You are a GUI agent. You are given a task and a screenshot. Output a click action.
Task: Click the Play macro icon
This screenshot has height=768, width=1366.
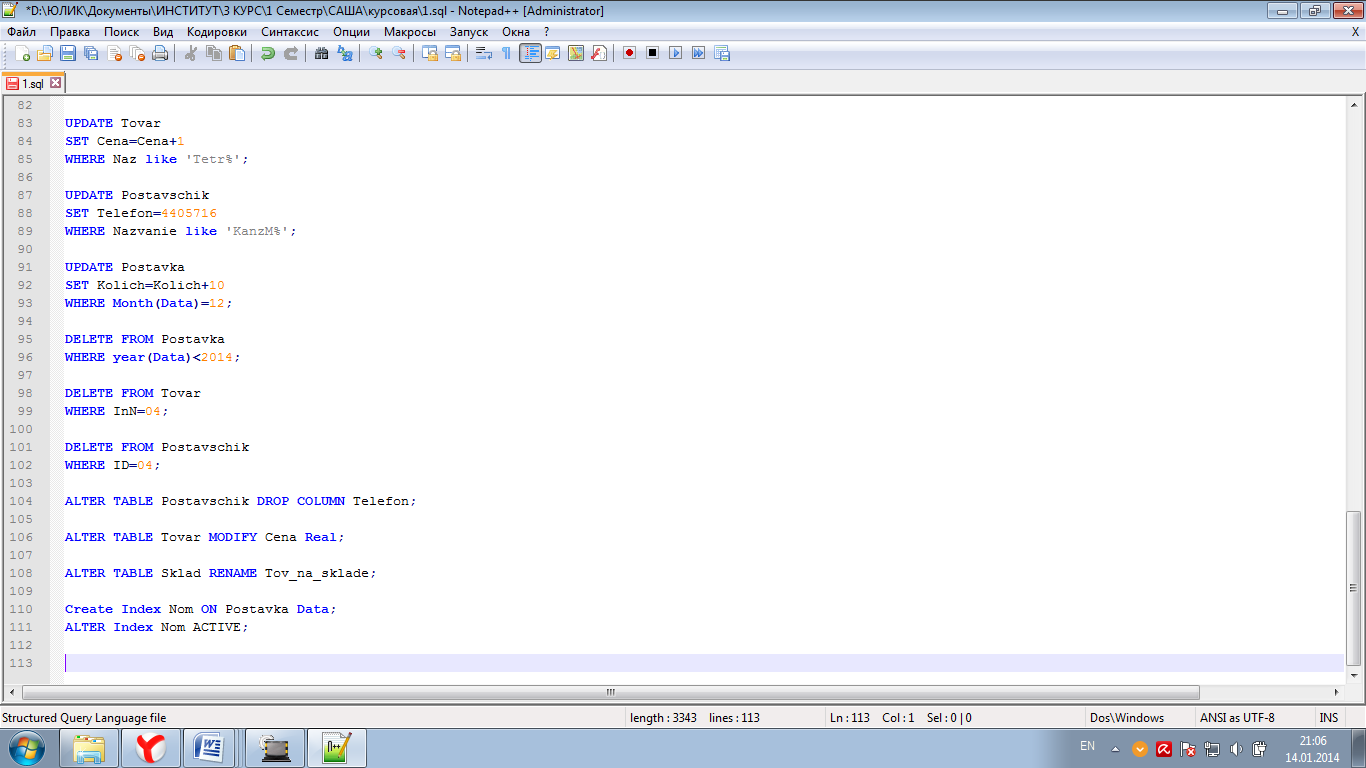(x=675, y=53)
